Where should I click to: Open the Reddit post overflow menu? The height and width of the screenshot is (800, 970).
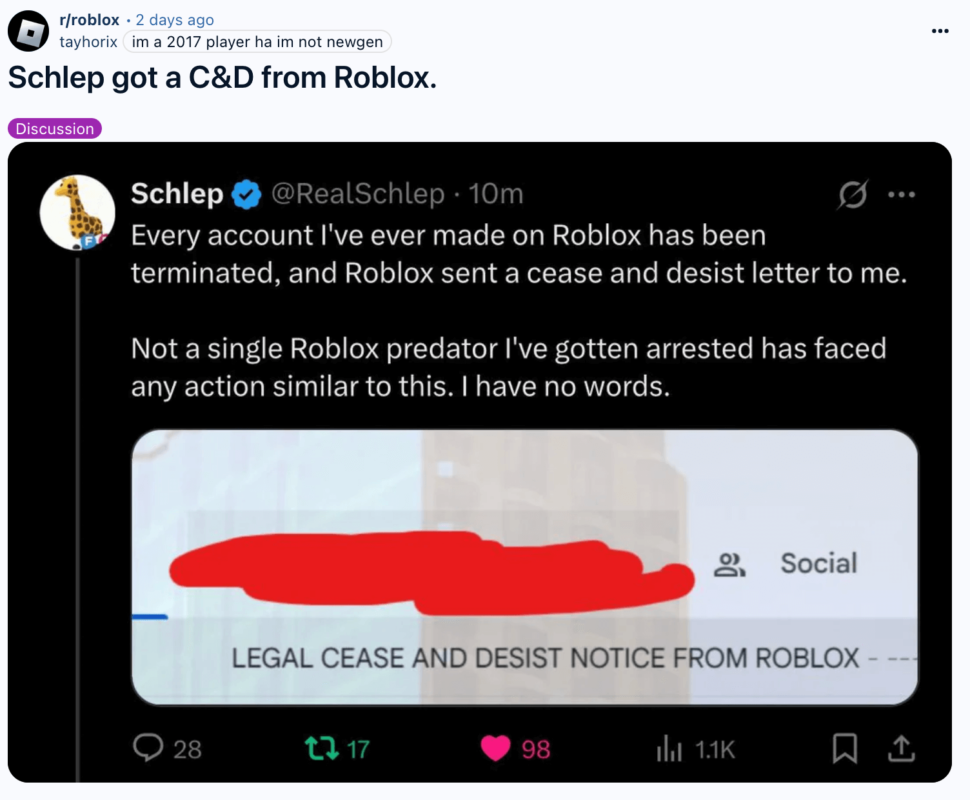[939, 31]
